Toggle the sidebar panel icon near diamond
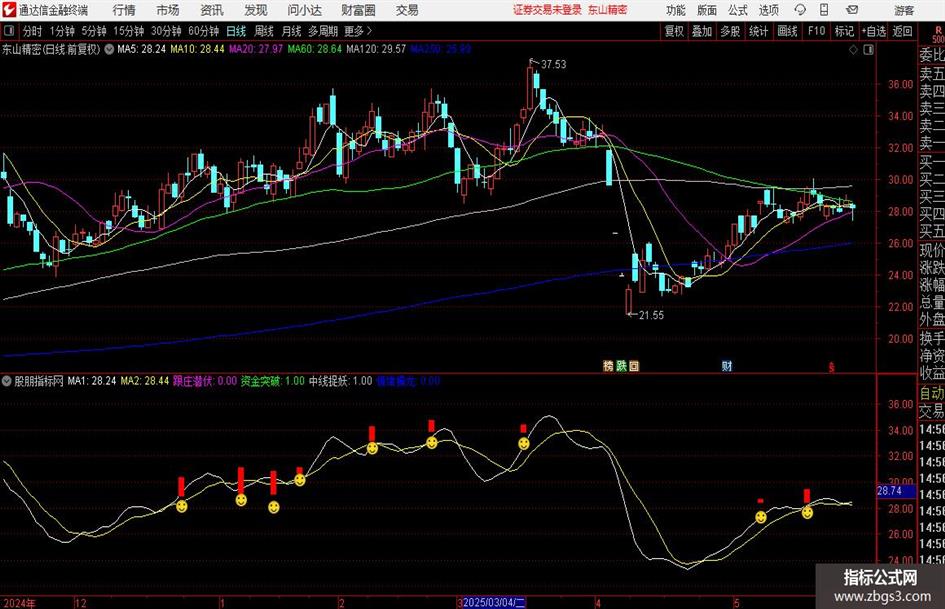 [x=868, y=50]
